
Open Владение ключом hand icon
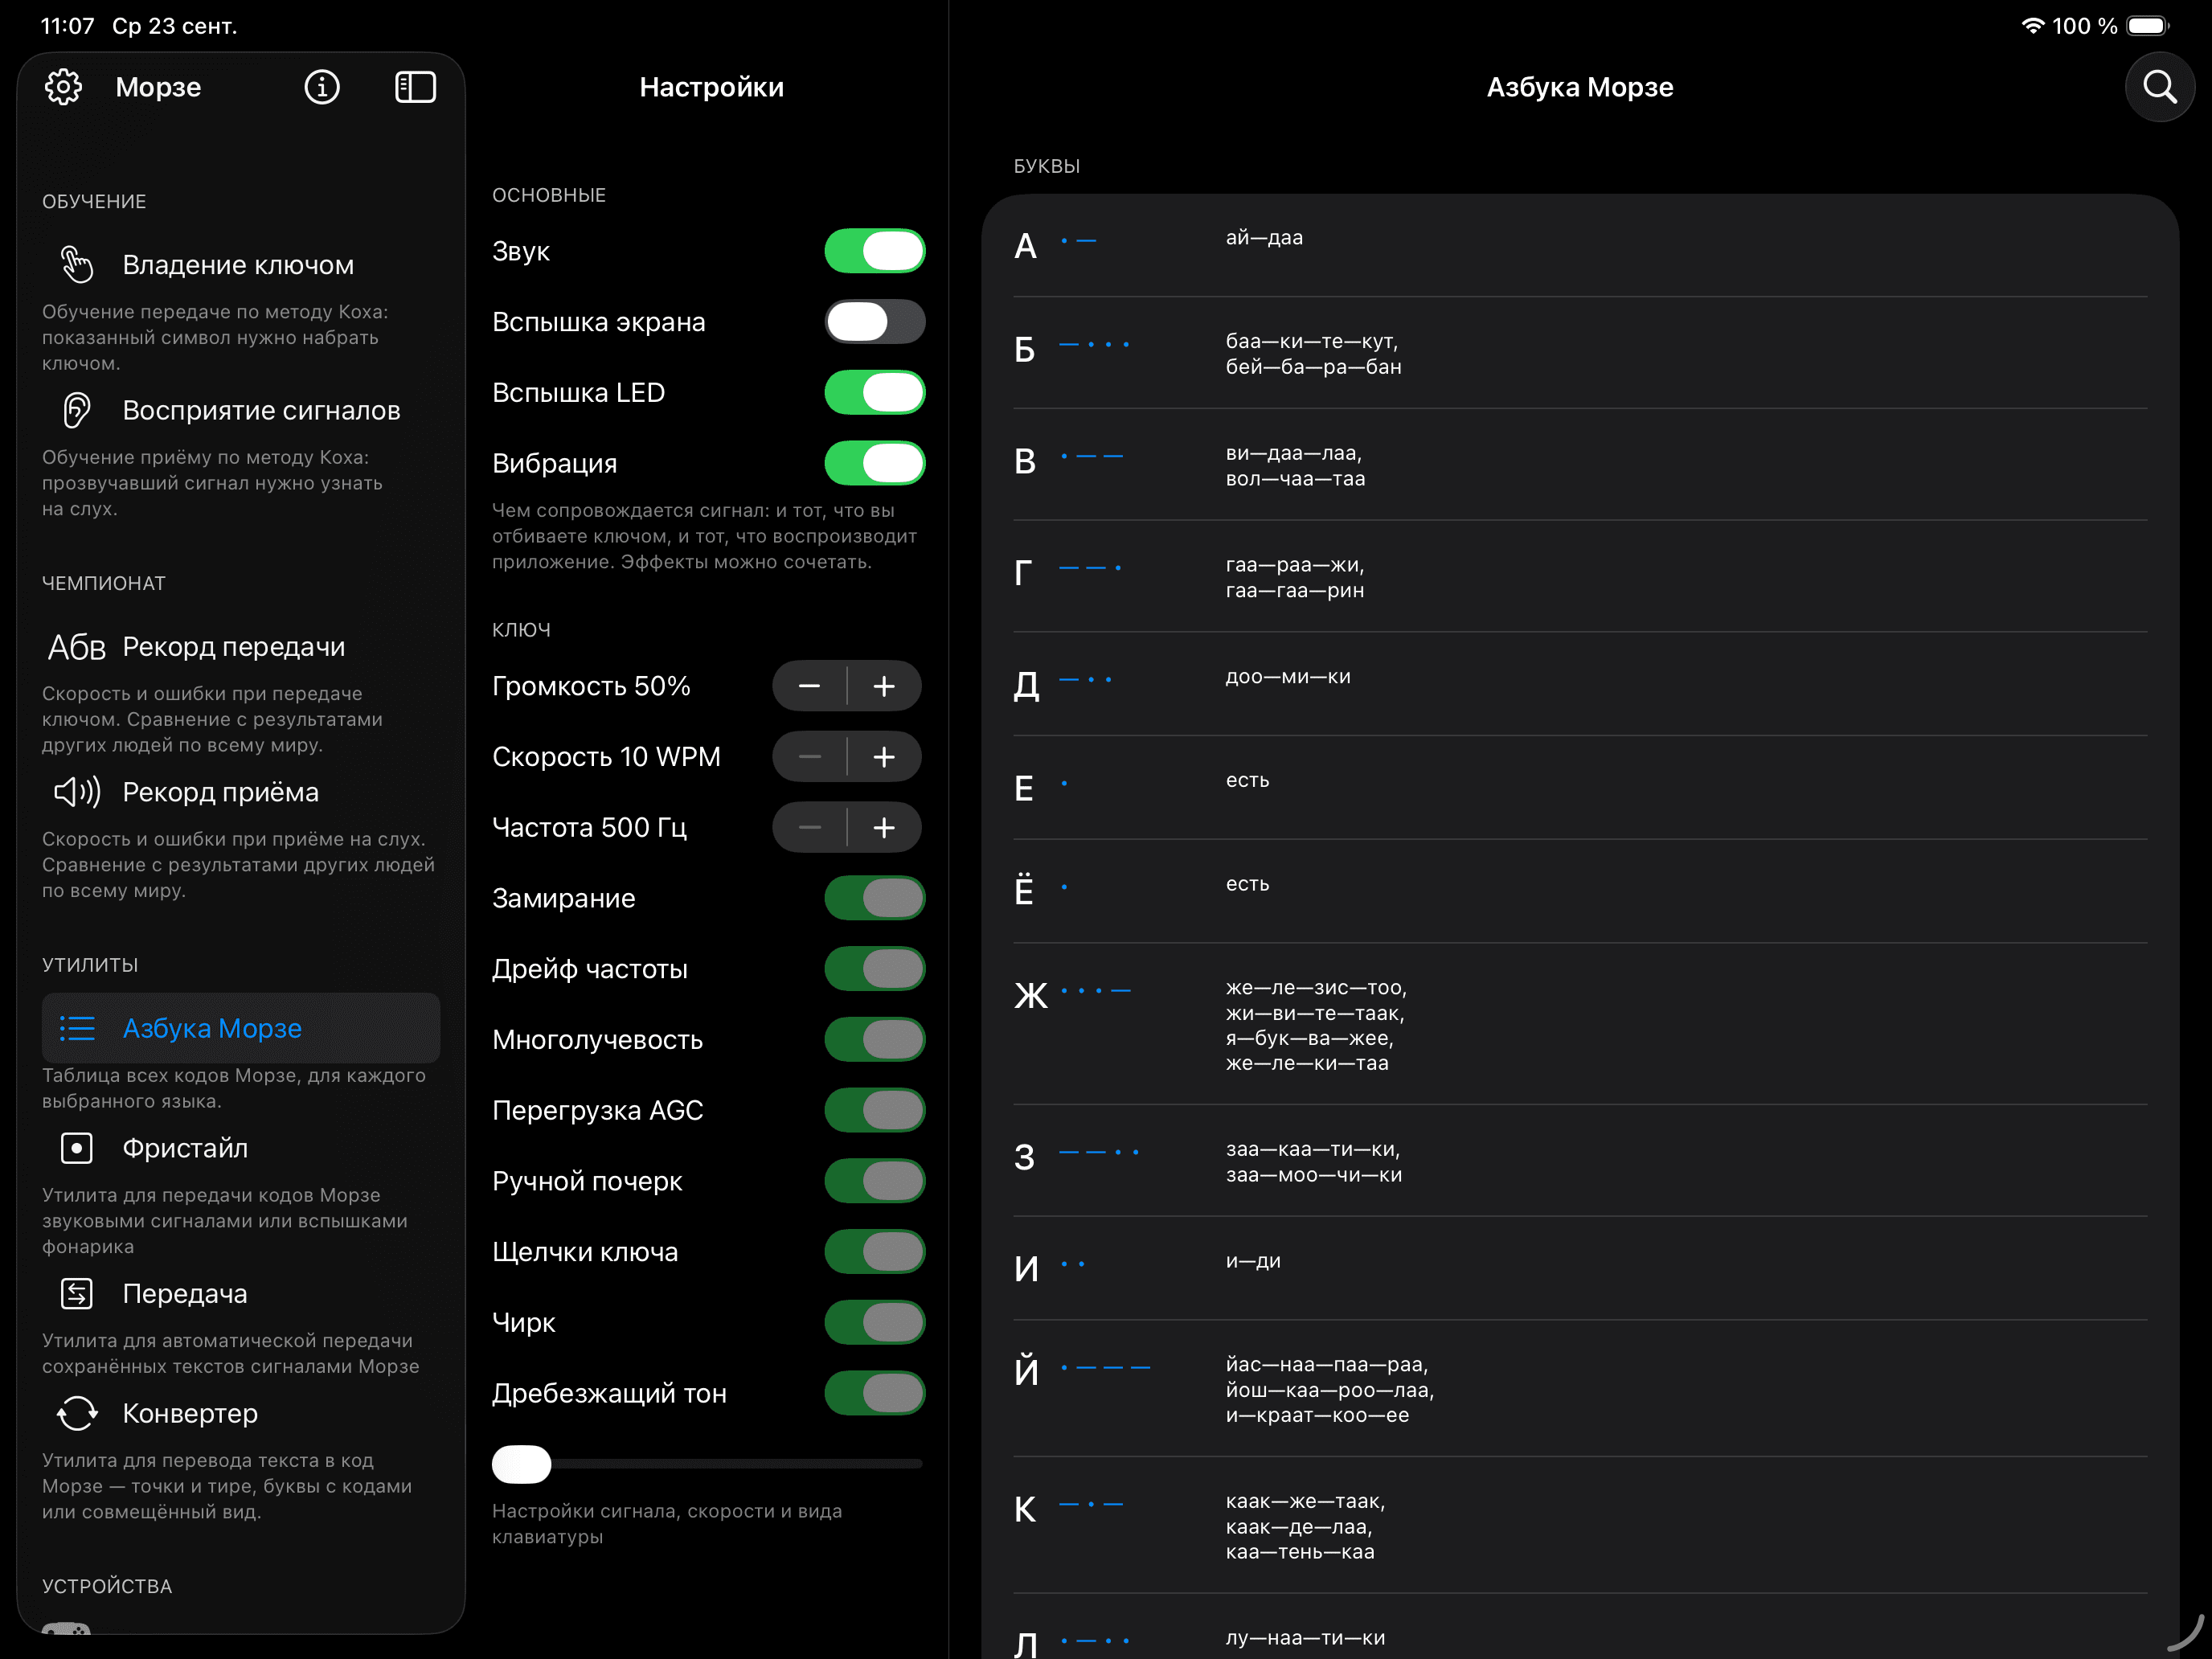click(x=77, y=265)
